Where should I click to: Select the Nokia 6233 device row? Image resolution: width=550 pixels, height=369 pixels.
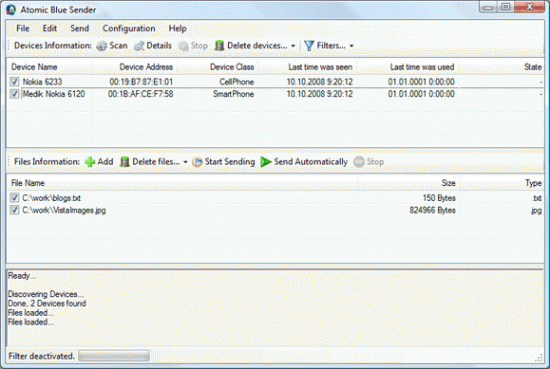coord(275,82)
